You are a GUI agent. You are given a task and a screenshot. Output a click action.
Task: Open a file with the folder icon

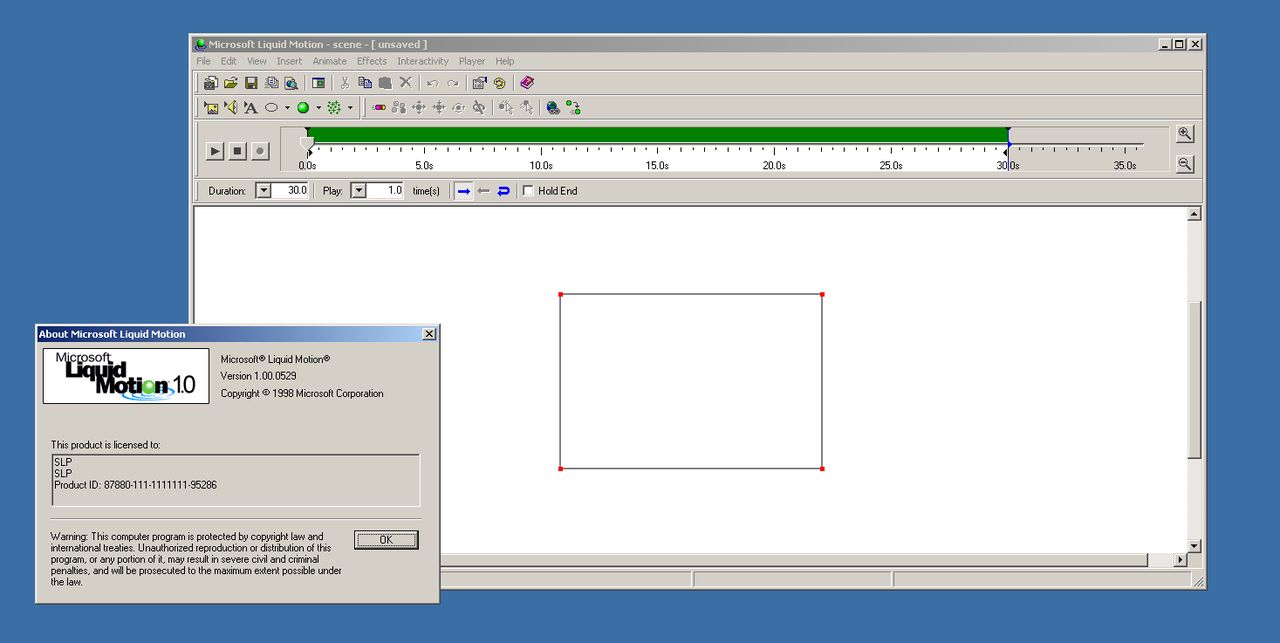[x=231, y=83]
